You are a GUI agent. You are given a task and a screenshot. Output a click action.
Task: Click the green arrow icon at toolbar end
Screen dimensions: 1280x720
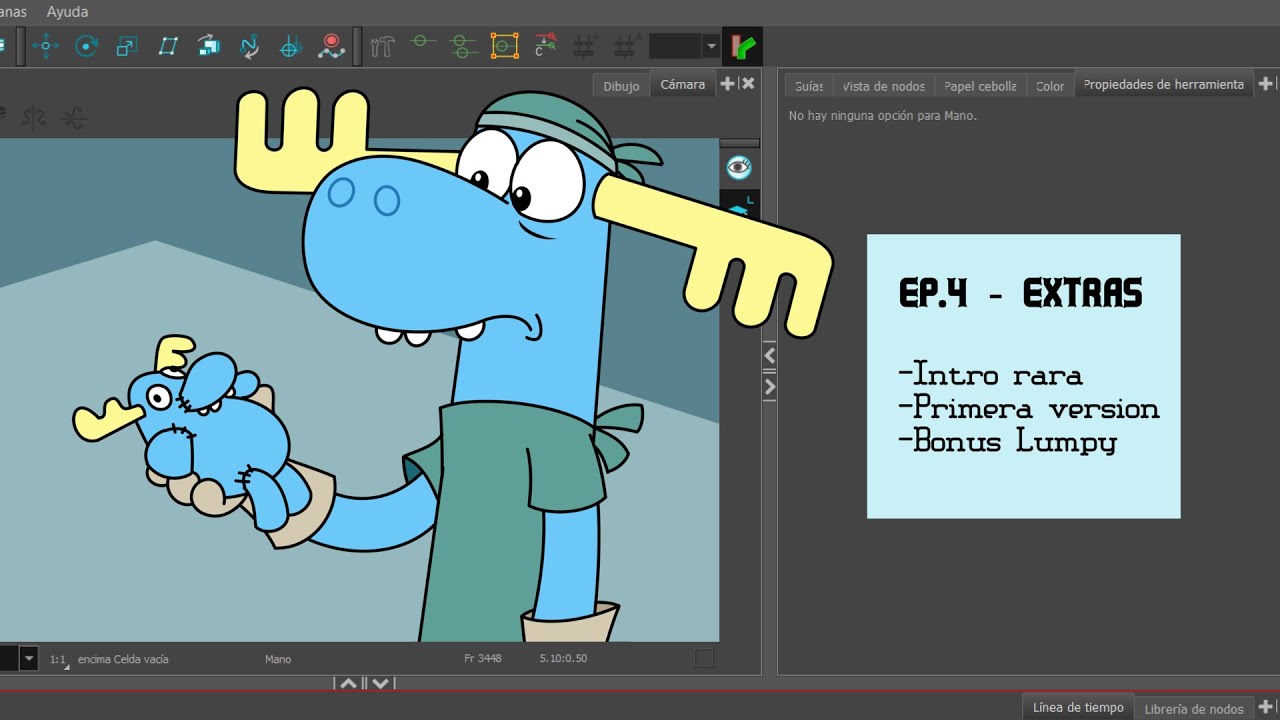coord(742,46)
